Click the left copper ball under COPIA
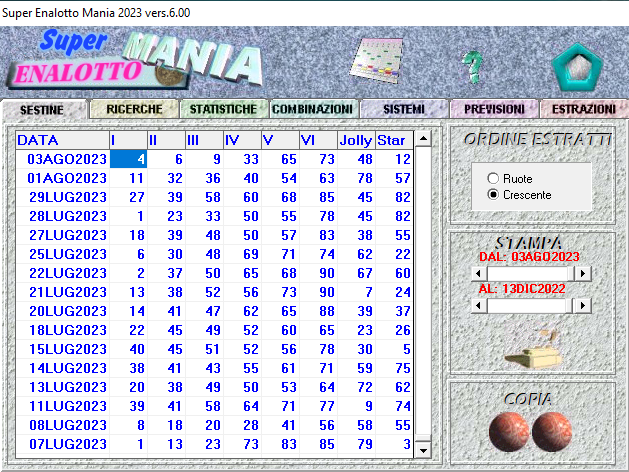 509,431
